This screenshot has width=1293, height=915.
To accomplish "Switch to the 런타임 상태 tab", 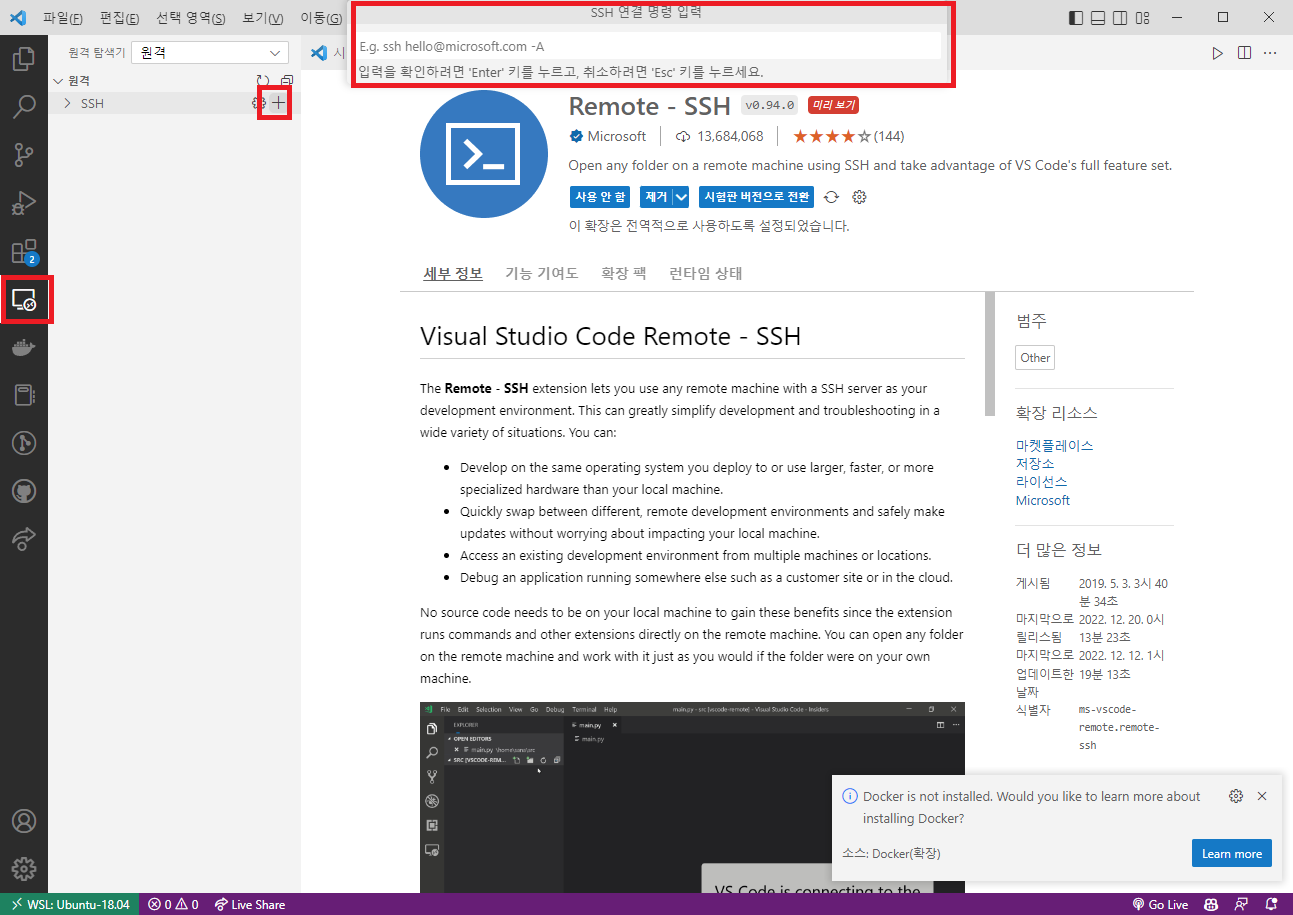I will point(706,273).
